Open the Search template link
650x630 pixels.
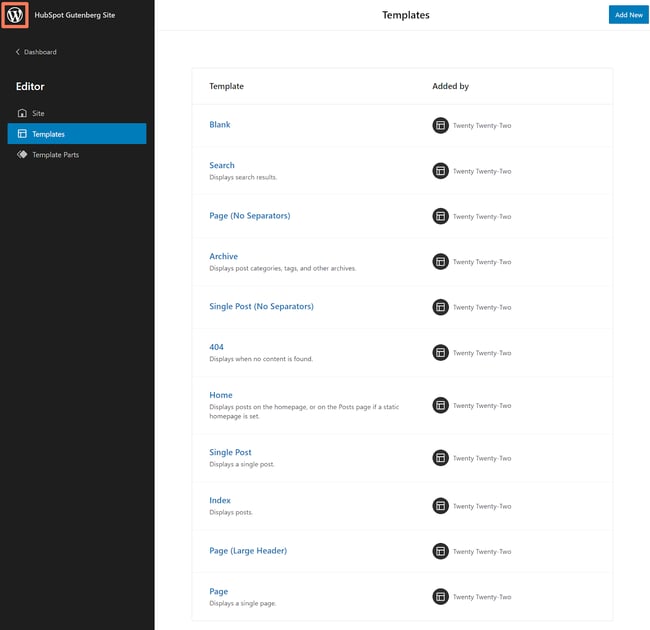(x=222, y=165)
